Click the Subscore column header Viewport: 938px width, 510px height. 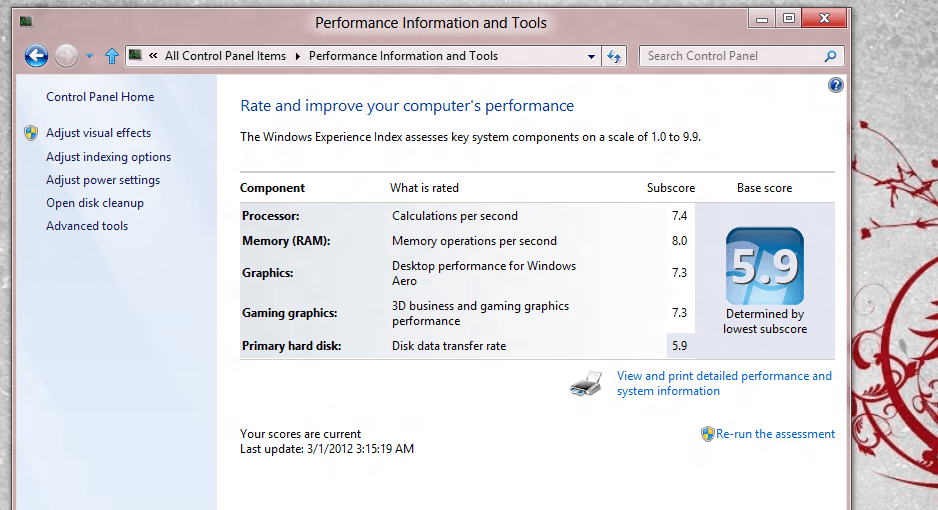click(671, 188)
